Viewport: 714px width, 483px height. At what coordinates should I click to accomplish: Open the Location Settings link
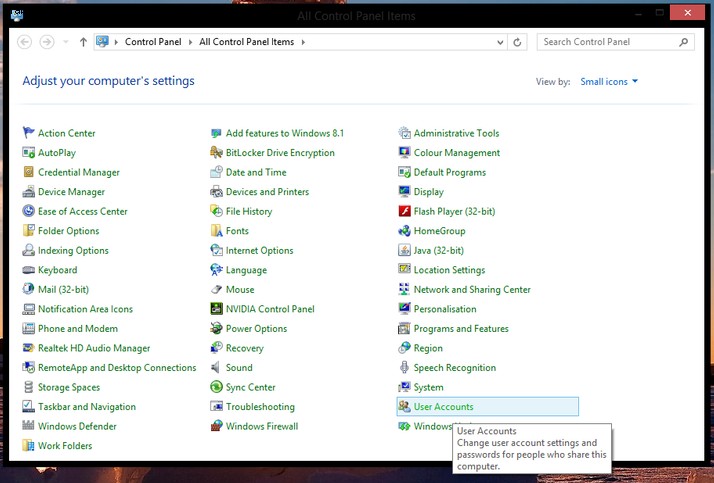449,270
